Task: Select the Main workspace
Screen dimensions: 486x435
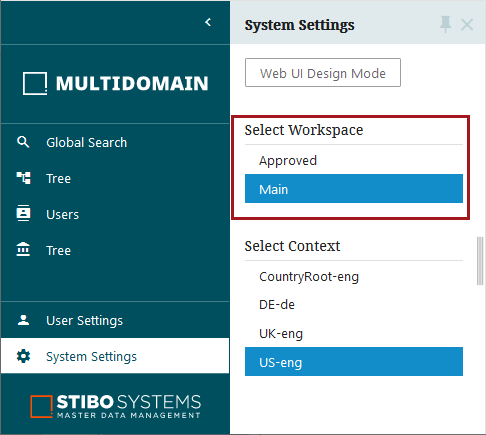Action: coord(354,189)
